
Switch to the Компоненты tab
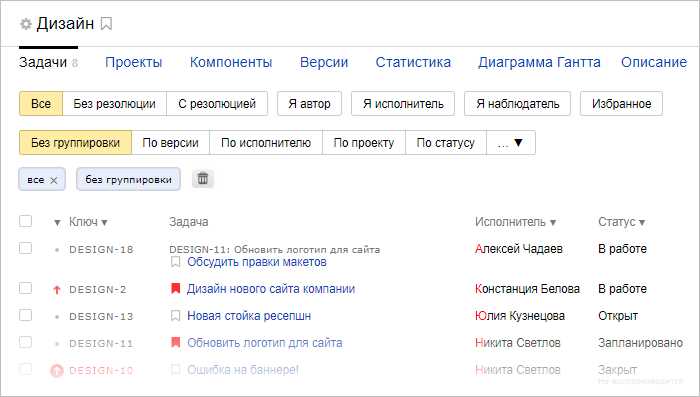point(231,62)
